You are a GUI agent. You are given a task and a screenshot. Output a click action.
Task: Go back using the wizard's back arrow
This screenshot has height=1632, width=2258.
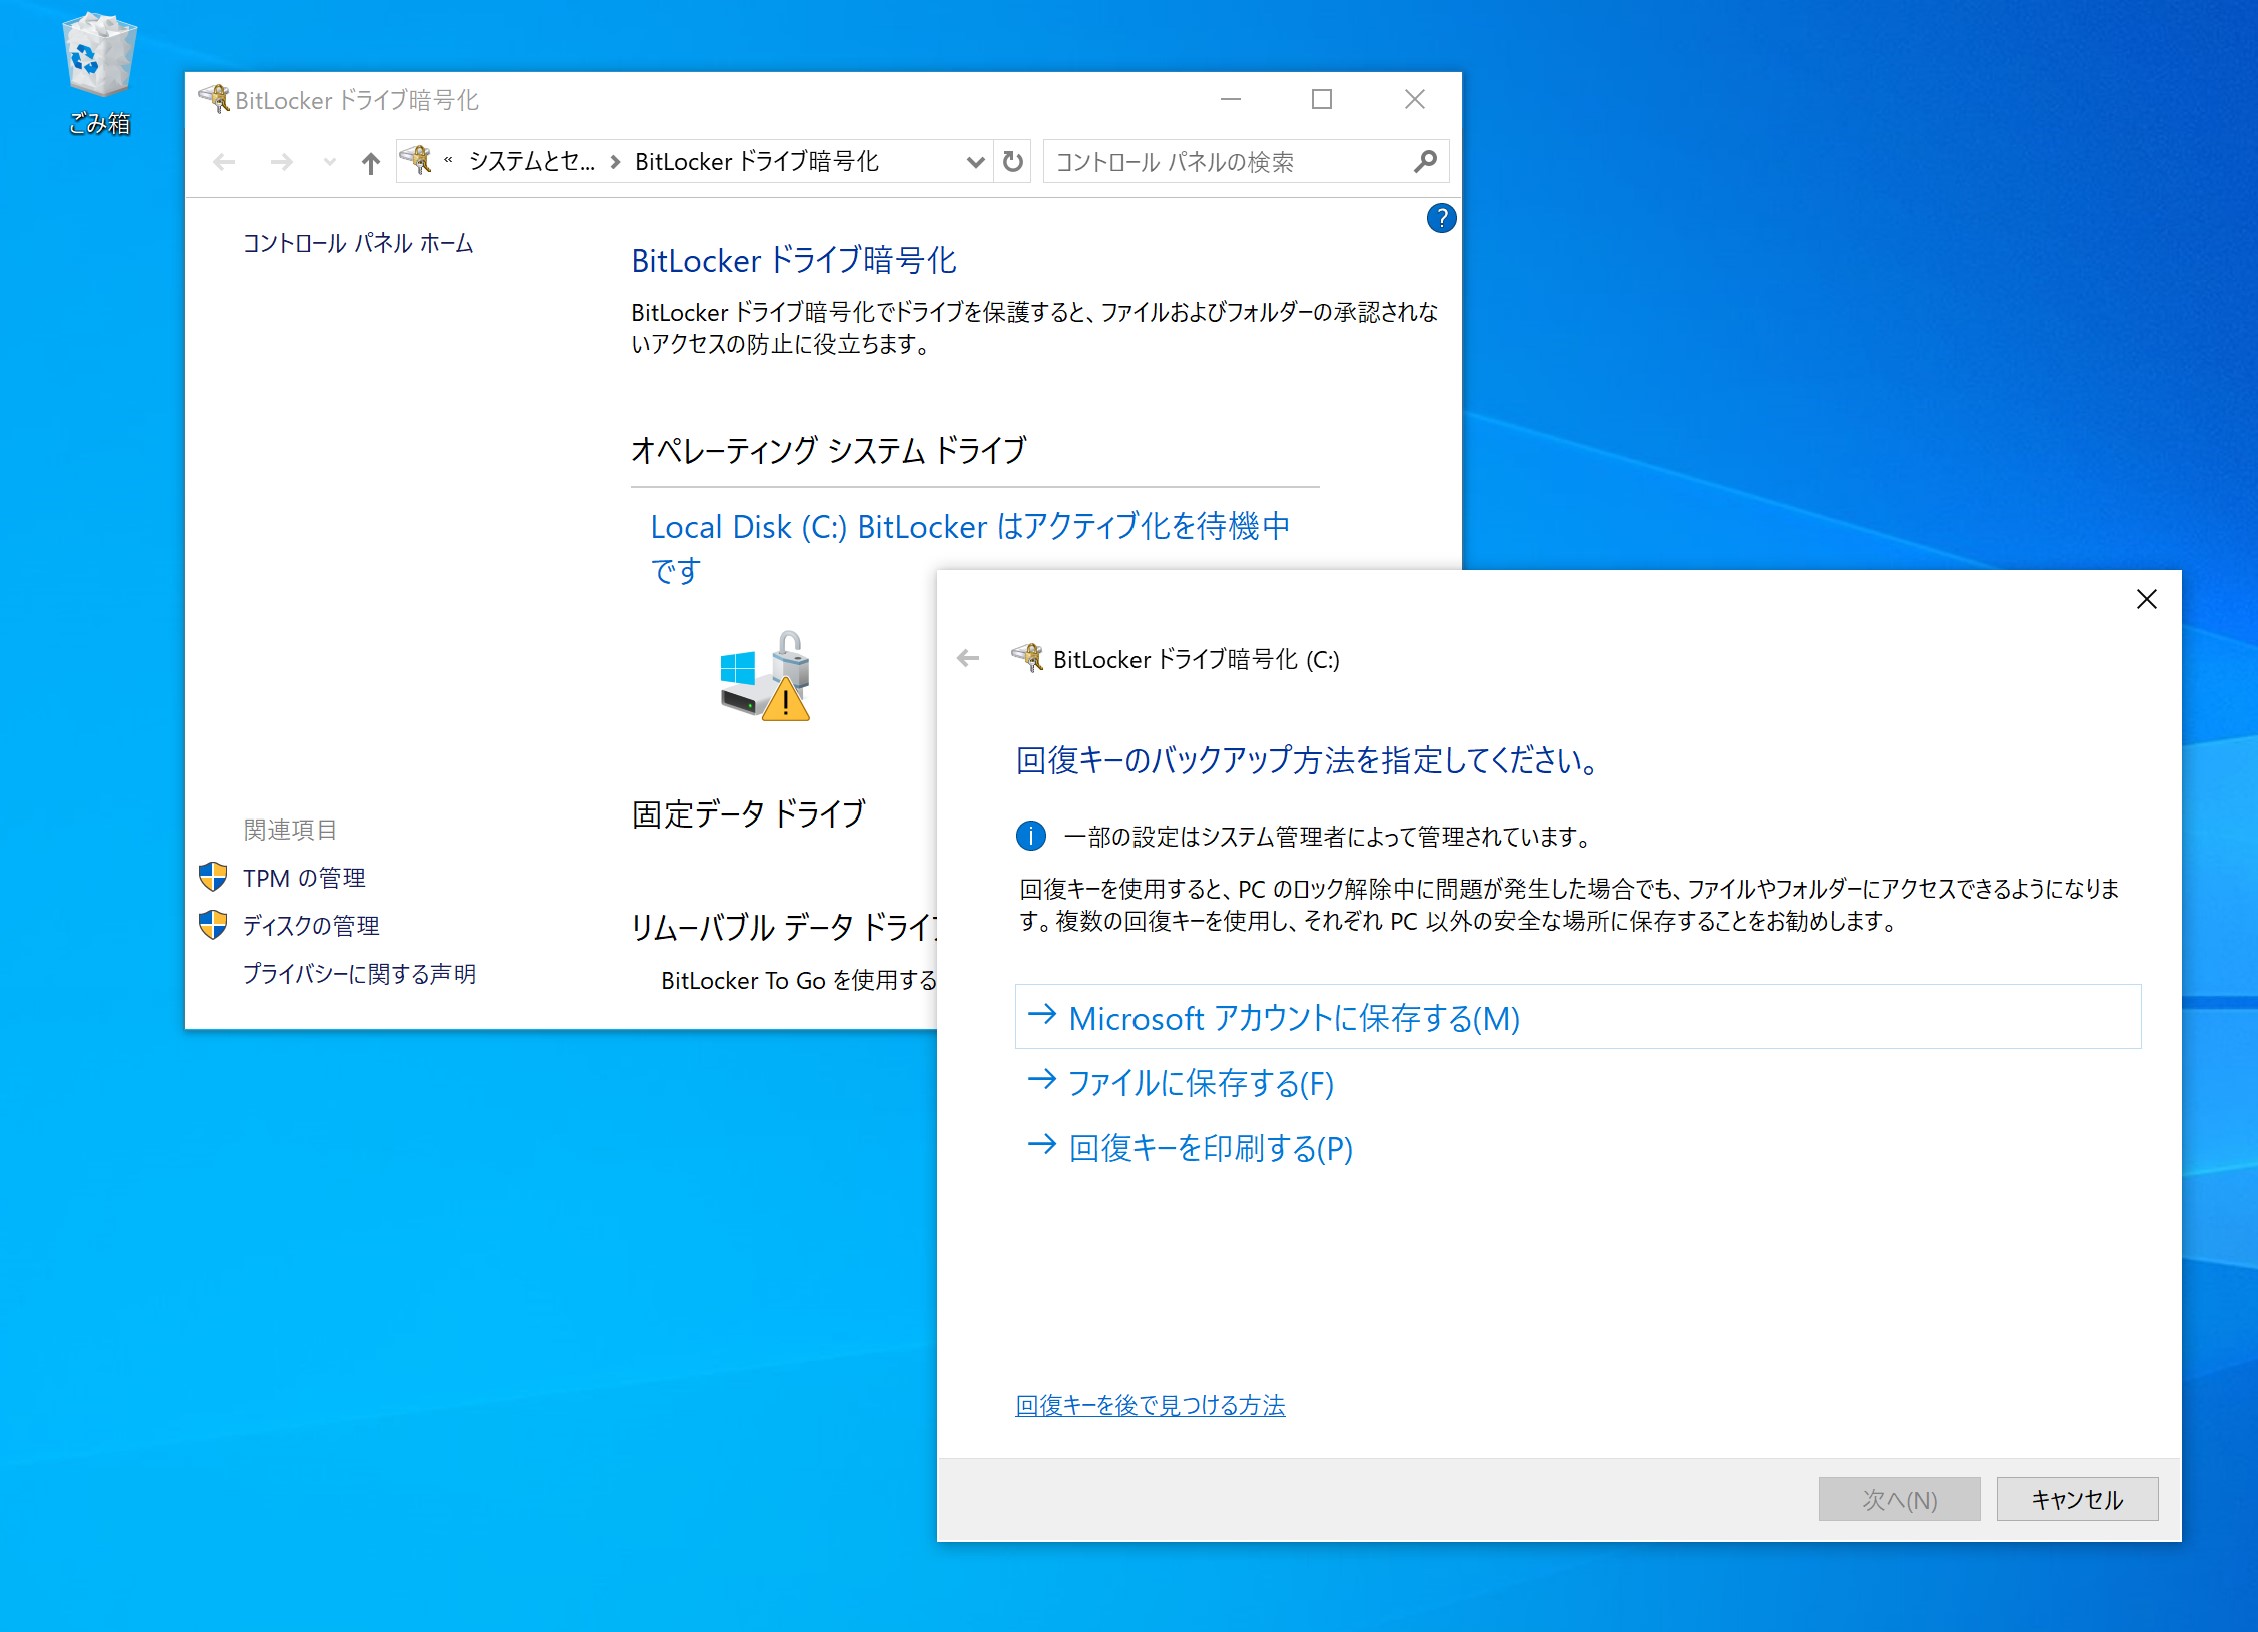(x=966, y=658)
